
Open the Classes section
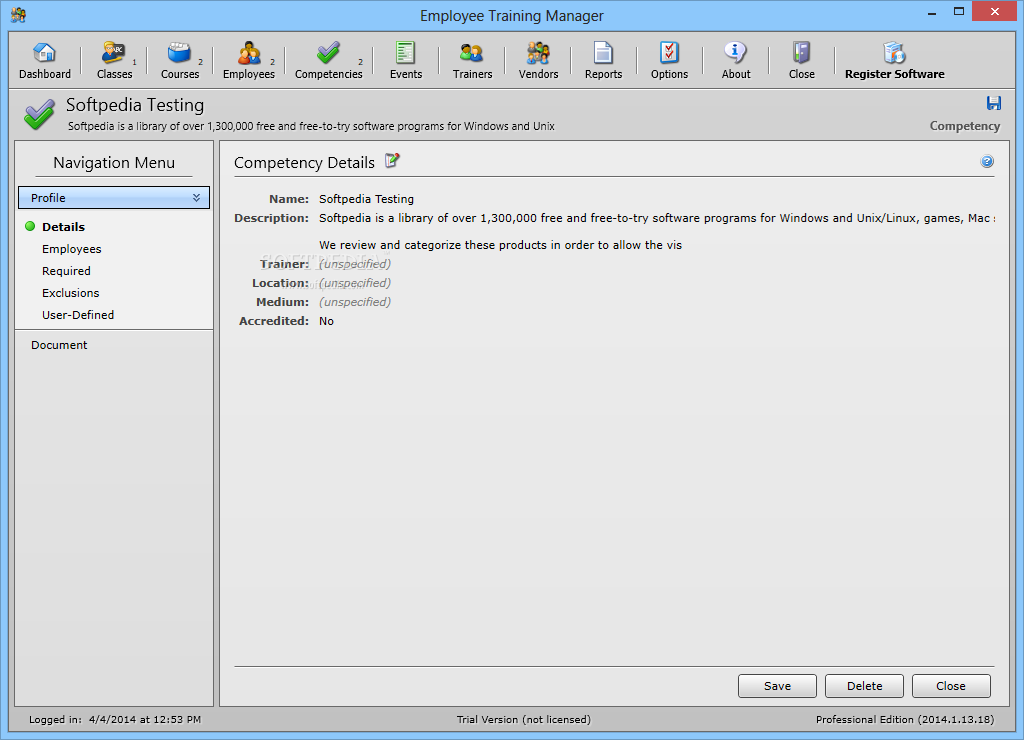coord(114,61)
